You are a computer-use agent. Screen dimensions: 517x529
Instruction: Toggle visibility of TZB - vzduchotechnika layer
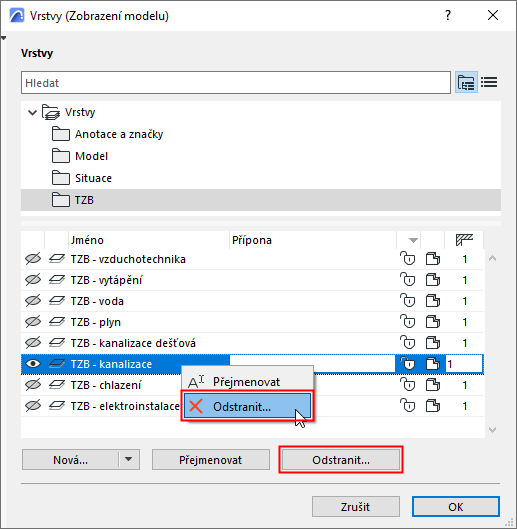click(x=33, y=259)
